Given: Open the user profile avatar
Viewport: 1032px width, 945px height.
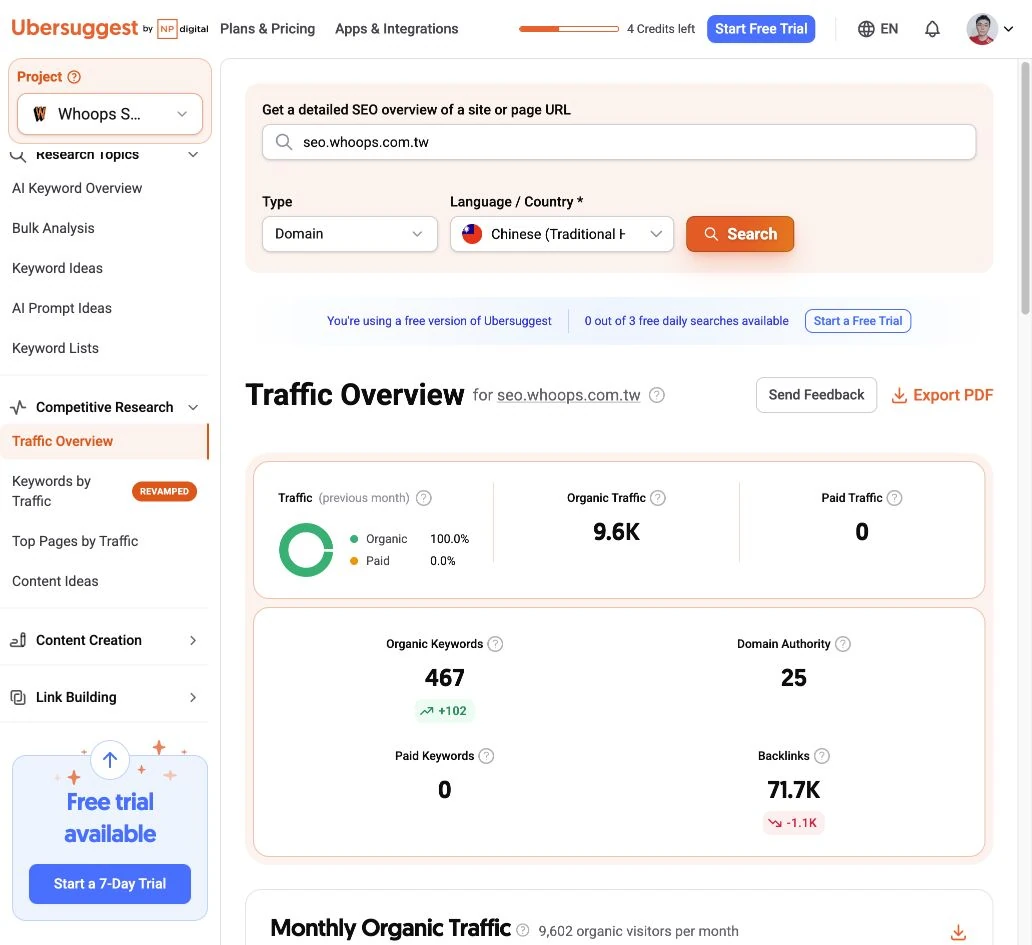Looking at the screenshot, I should (981, 29).
